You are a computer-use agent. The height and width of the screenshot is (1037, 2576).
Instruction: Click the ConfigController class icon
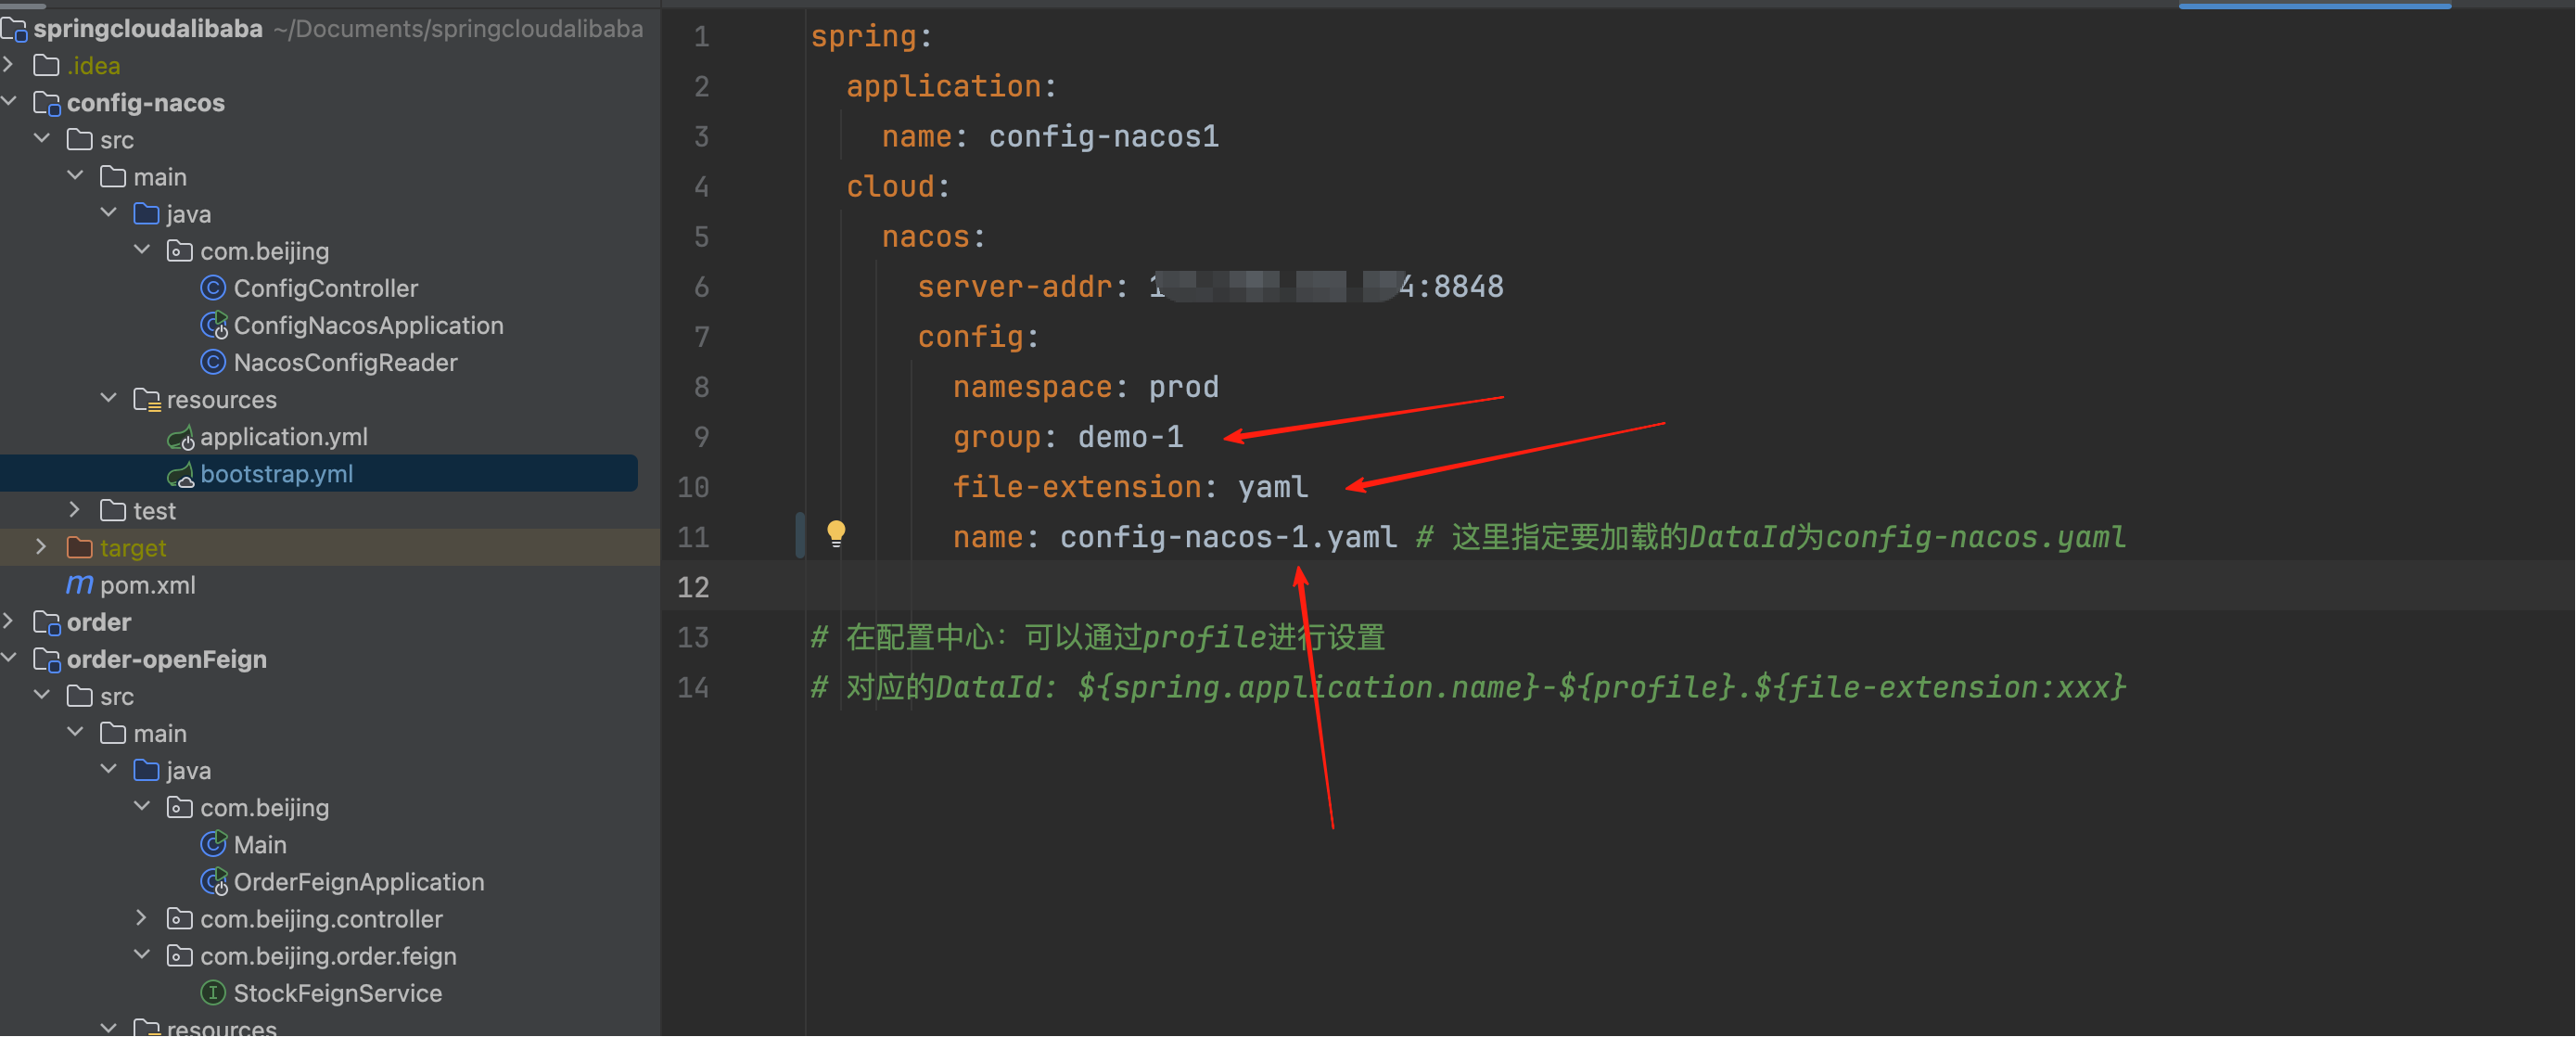[x=213, y=288]
